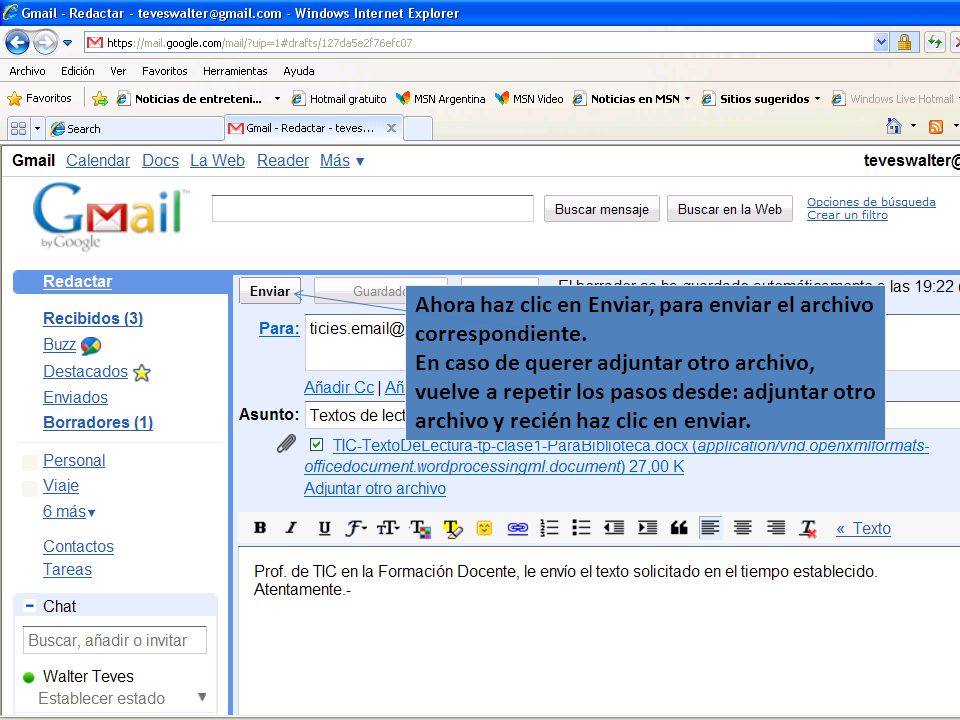Apply Underline formatting in the editor

[x=324, y=528]
